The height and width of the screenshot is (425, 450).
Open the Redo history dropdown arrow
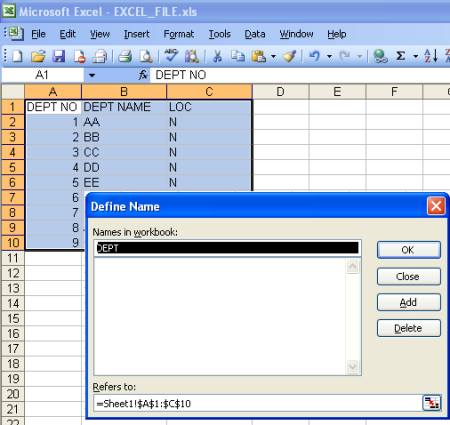click(359, 56)
